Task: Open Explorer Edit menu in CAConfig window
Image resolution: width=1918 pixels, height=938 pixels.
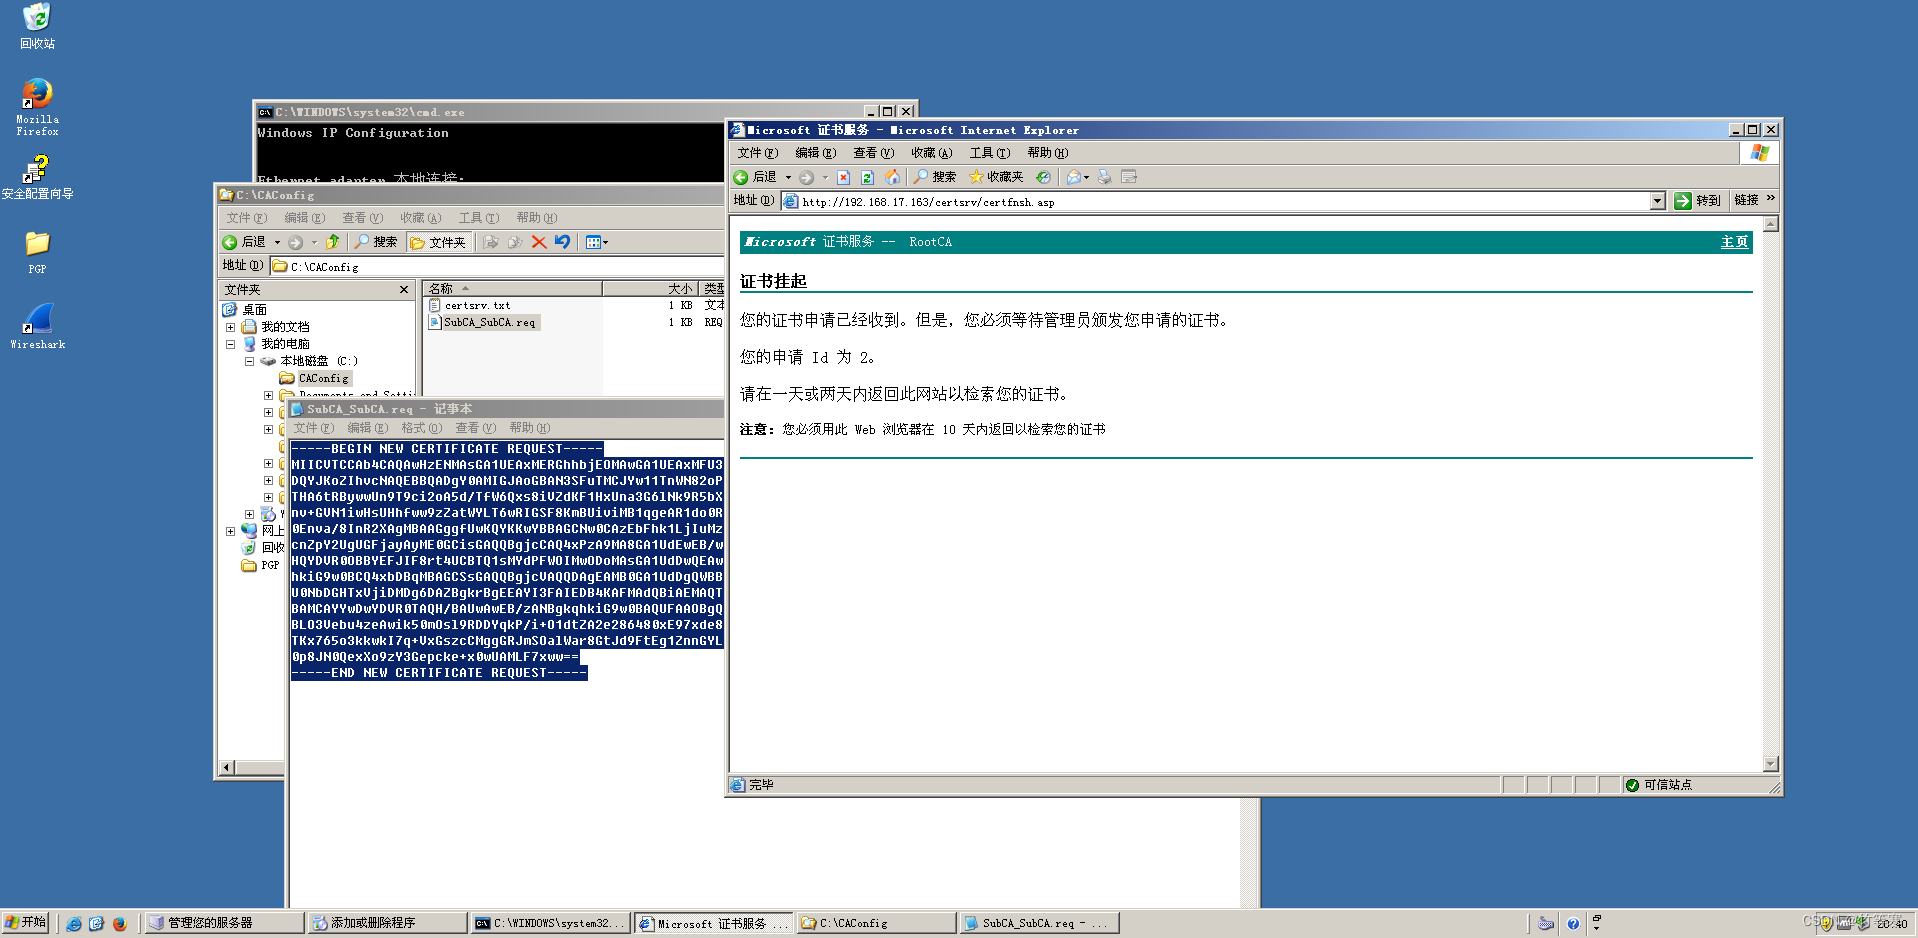Action: pos(304,218)
